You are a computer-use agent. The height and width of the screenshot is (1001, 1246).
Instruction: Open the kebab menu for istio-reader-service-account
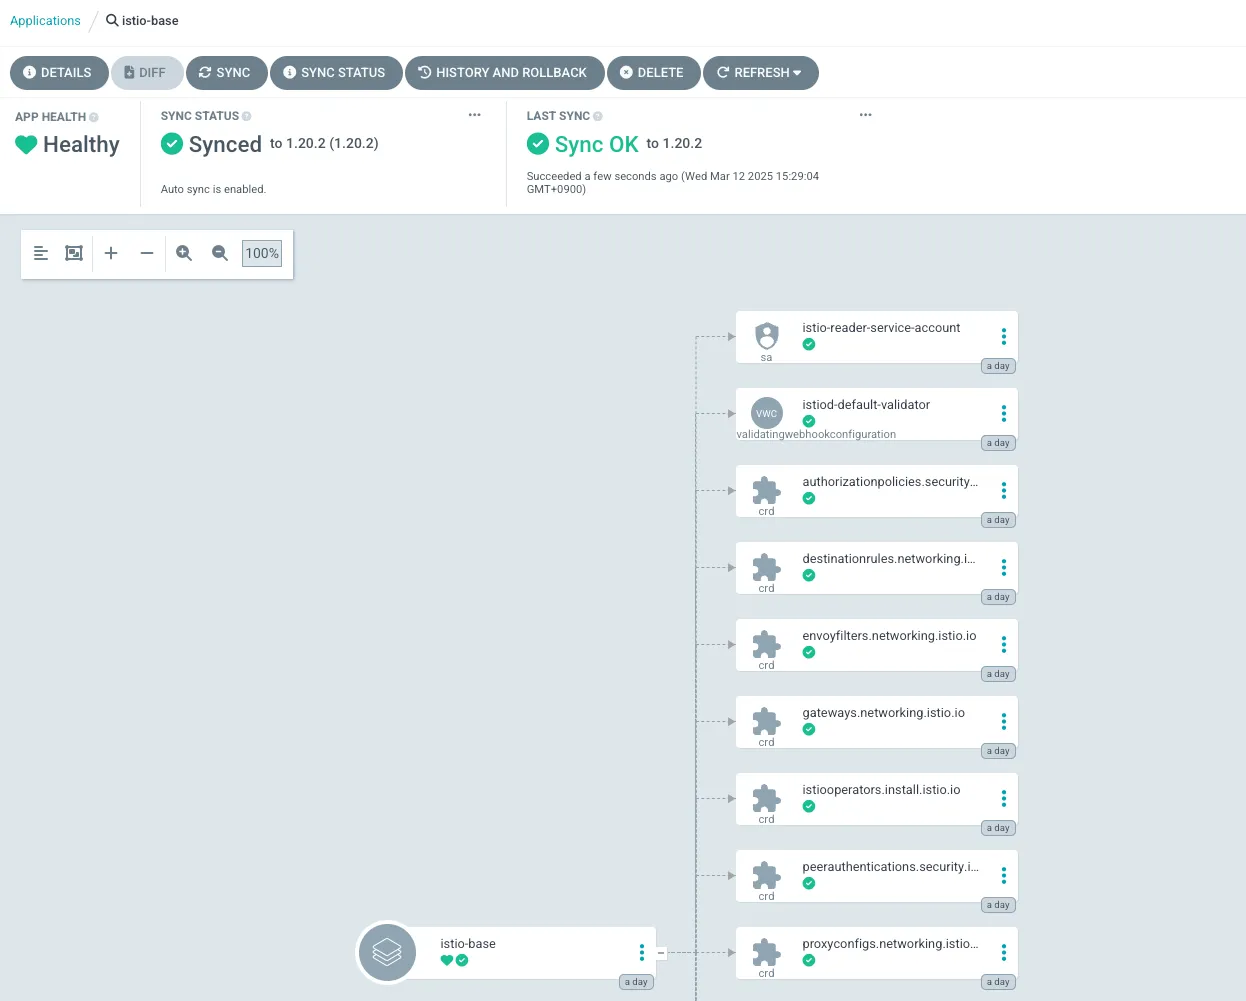pyautogui.click(x=1004, y=337)
